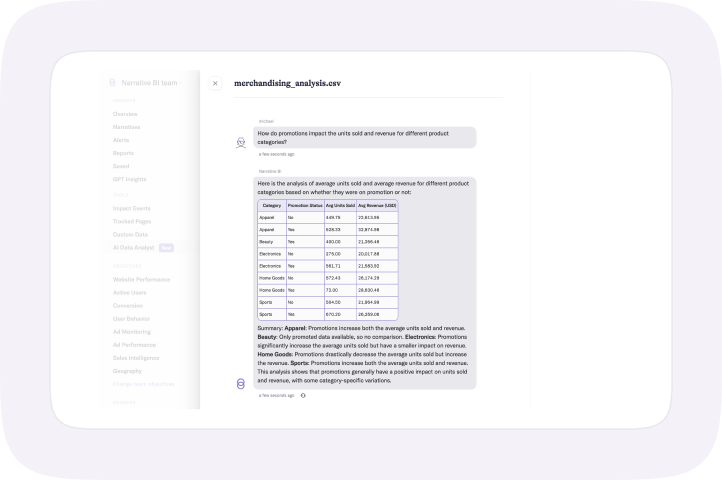This screenshot has width=722, height=480.
Task: Click the 449.75 units cell
Action: [340, 217]
